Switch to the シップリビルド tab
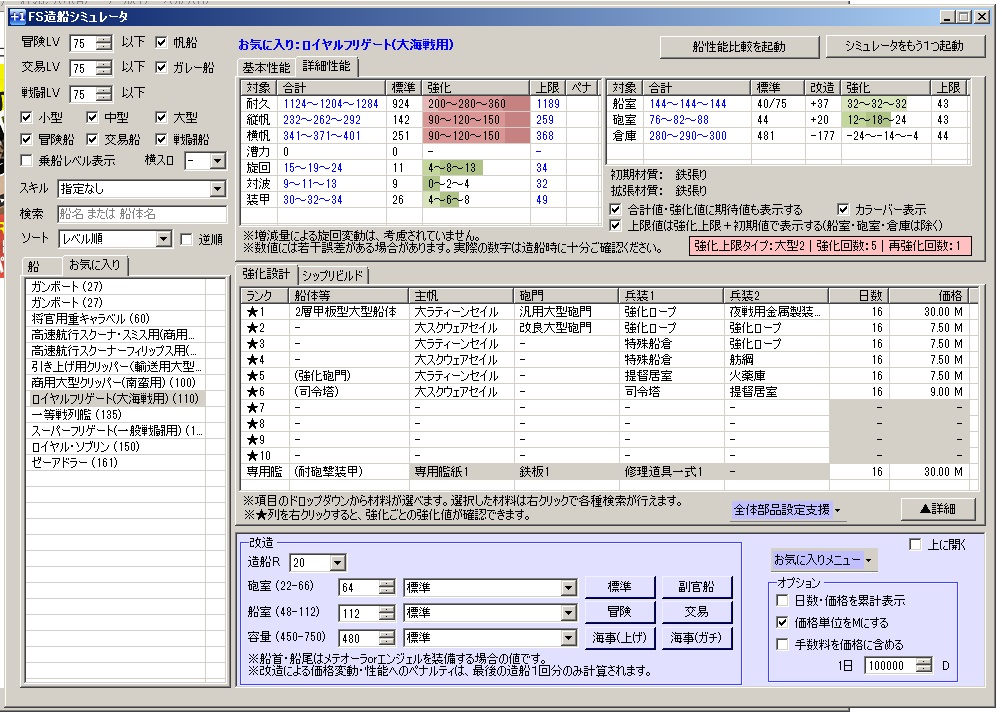 [332, 275]
